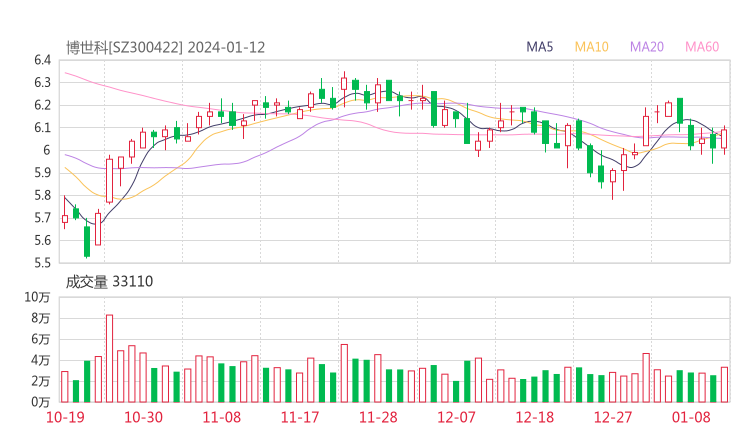The height and width of the screenshot is (440, 740).
Task: Click the 10-30 date axis label
Action: (x=143, y=417)
